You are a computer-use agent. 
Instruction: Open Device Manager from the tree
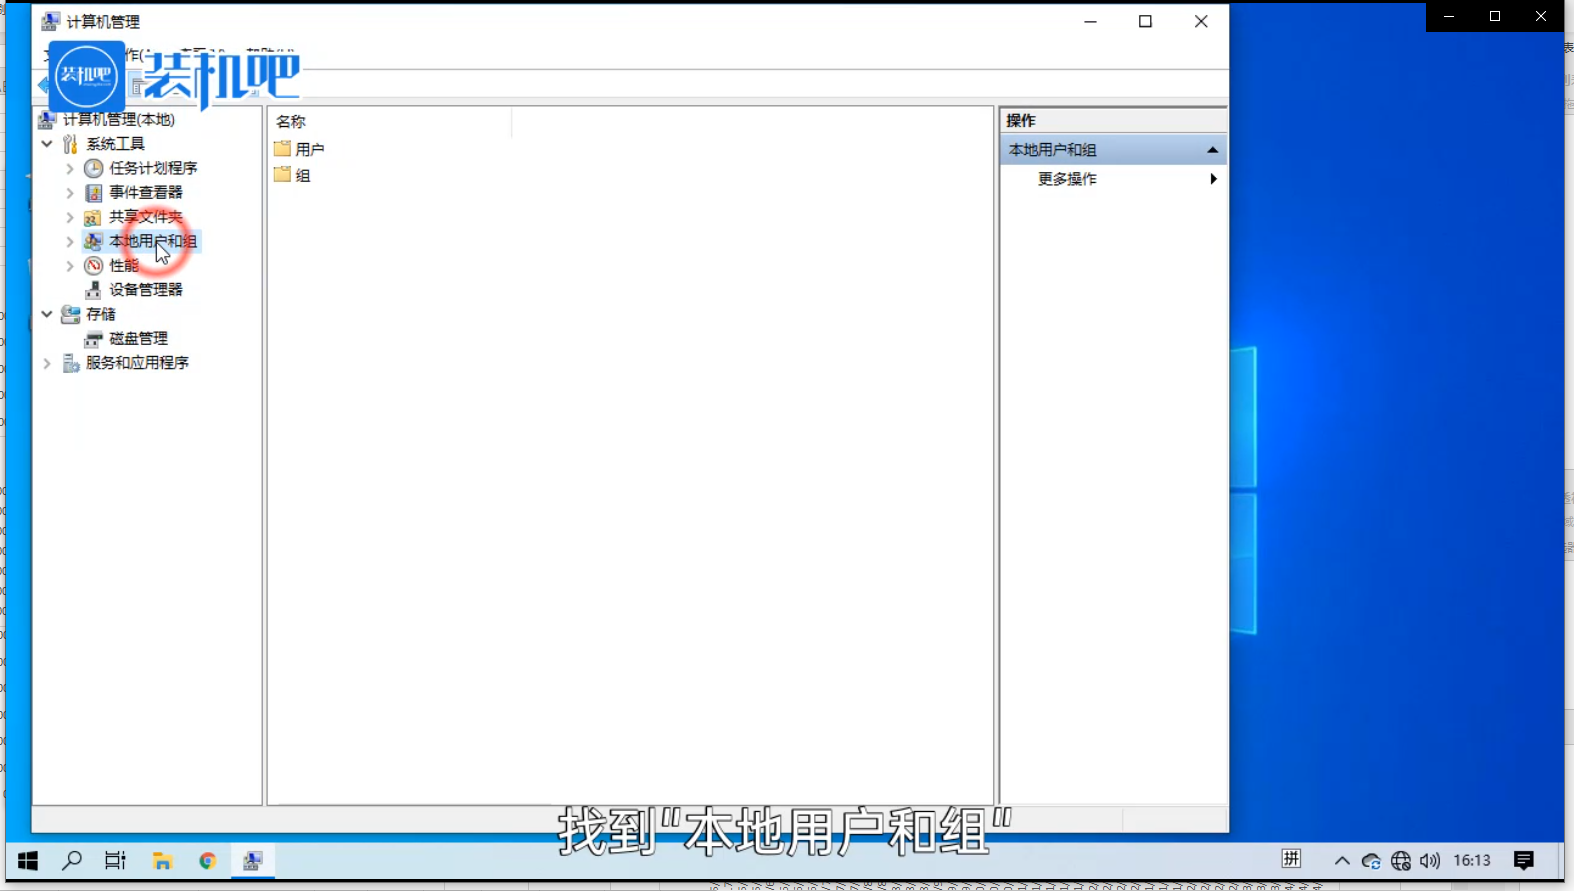145,290
